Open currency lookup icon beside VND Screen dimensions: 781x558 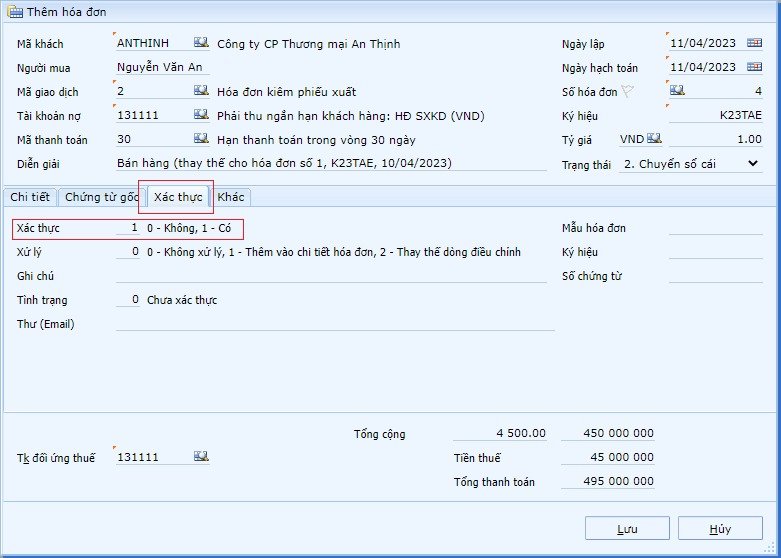tap(654, 139)
